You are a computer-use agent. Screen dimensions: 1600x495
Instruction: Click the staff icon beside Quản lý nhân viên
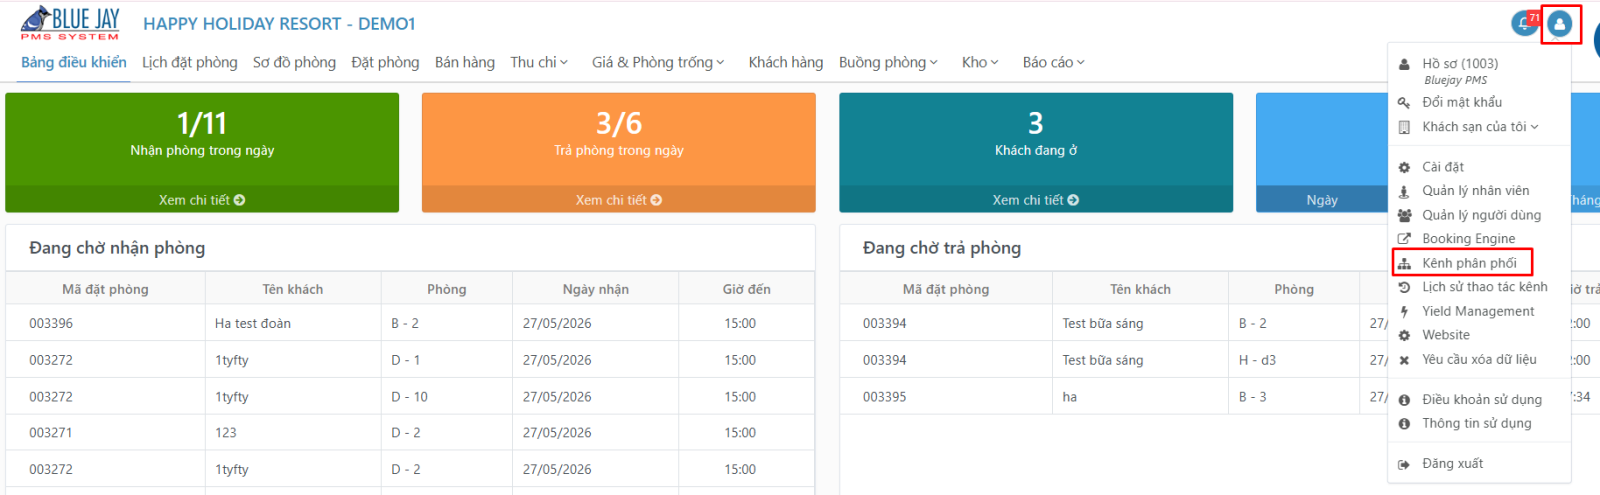point(1404,191)
